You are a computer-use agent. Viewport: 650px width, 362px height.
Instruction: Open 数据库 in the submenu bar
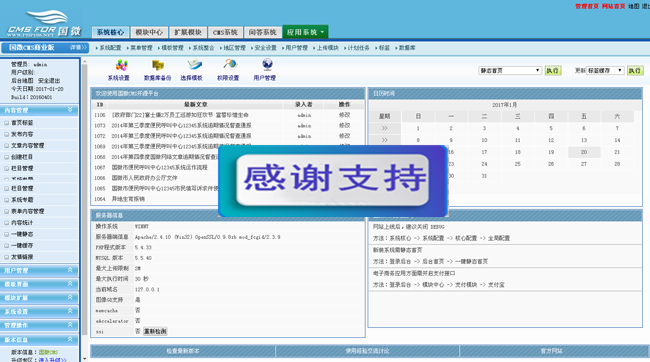[x=407, y=48]
